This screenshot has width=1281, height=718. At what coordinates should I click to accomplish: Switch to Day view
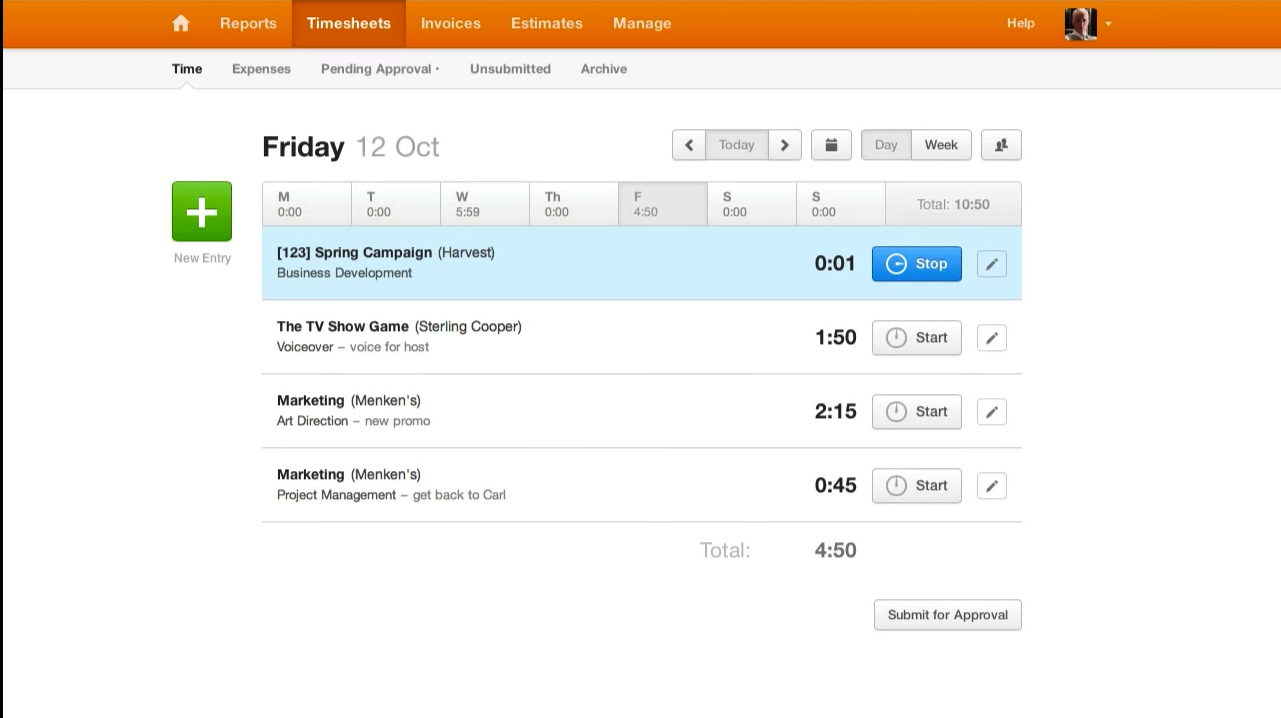tap(886, 145)
